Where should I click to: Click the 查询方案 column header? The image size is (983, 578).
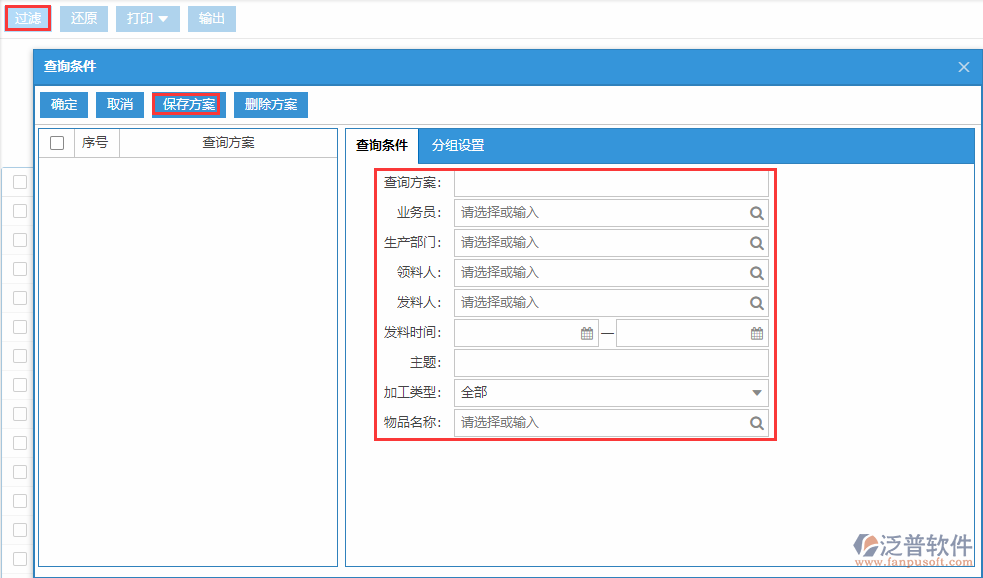tap(228, 143)
